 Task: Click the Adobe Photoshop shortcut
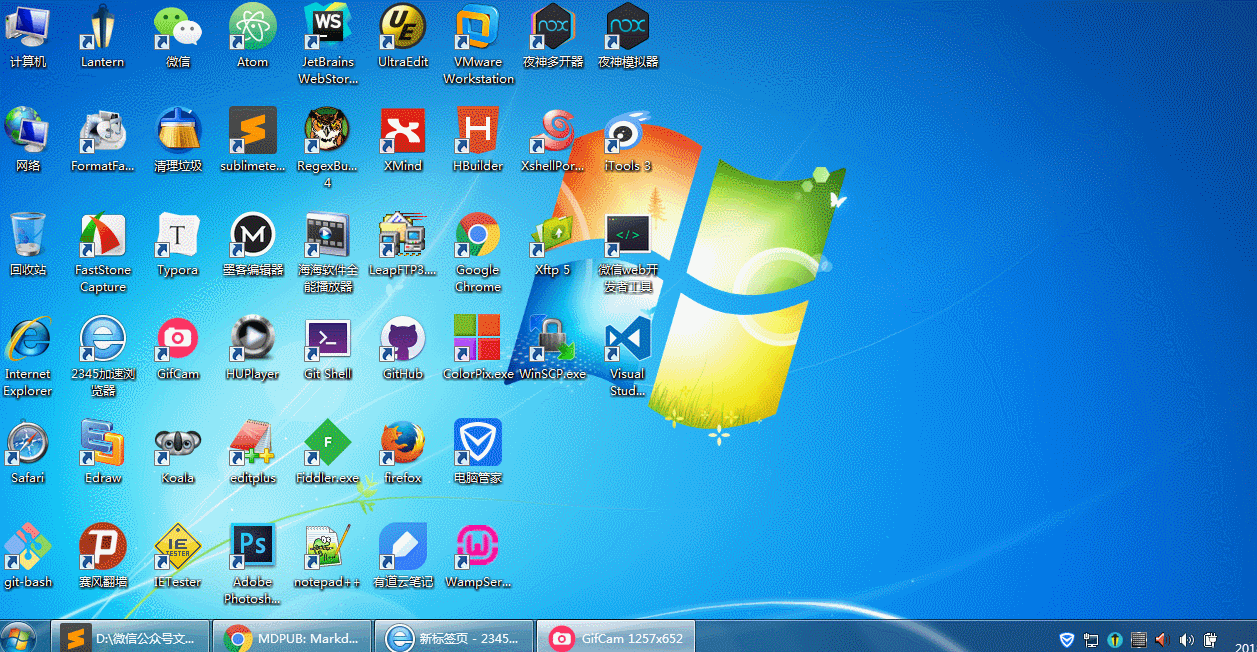[253, 564]
